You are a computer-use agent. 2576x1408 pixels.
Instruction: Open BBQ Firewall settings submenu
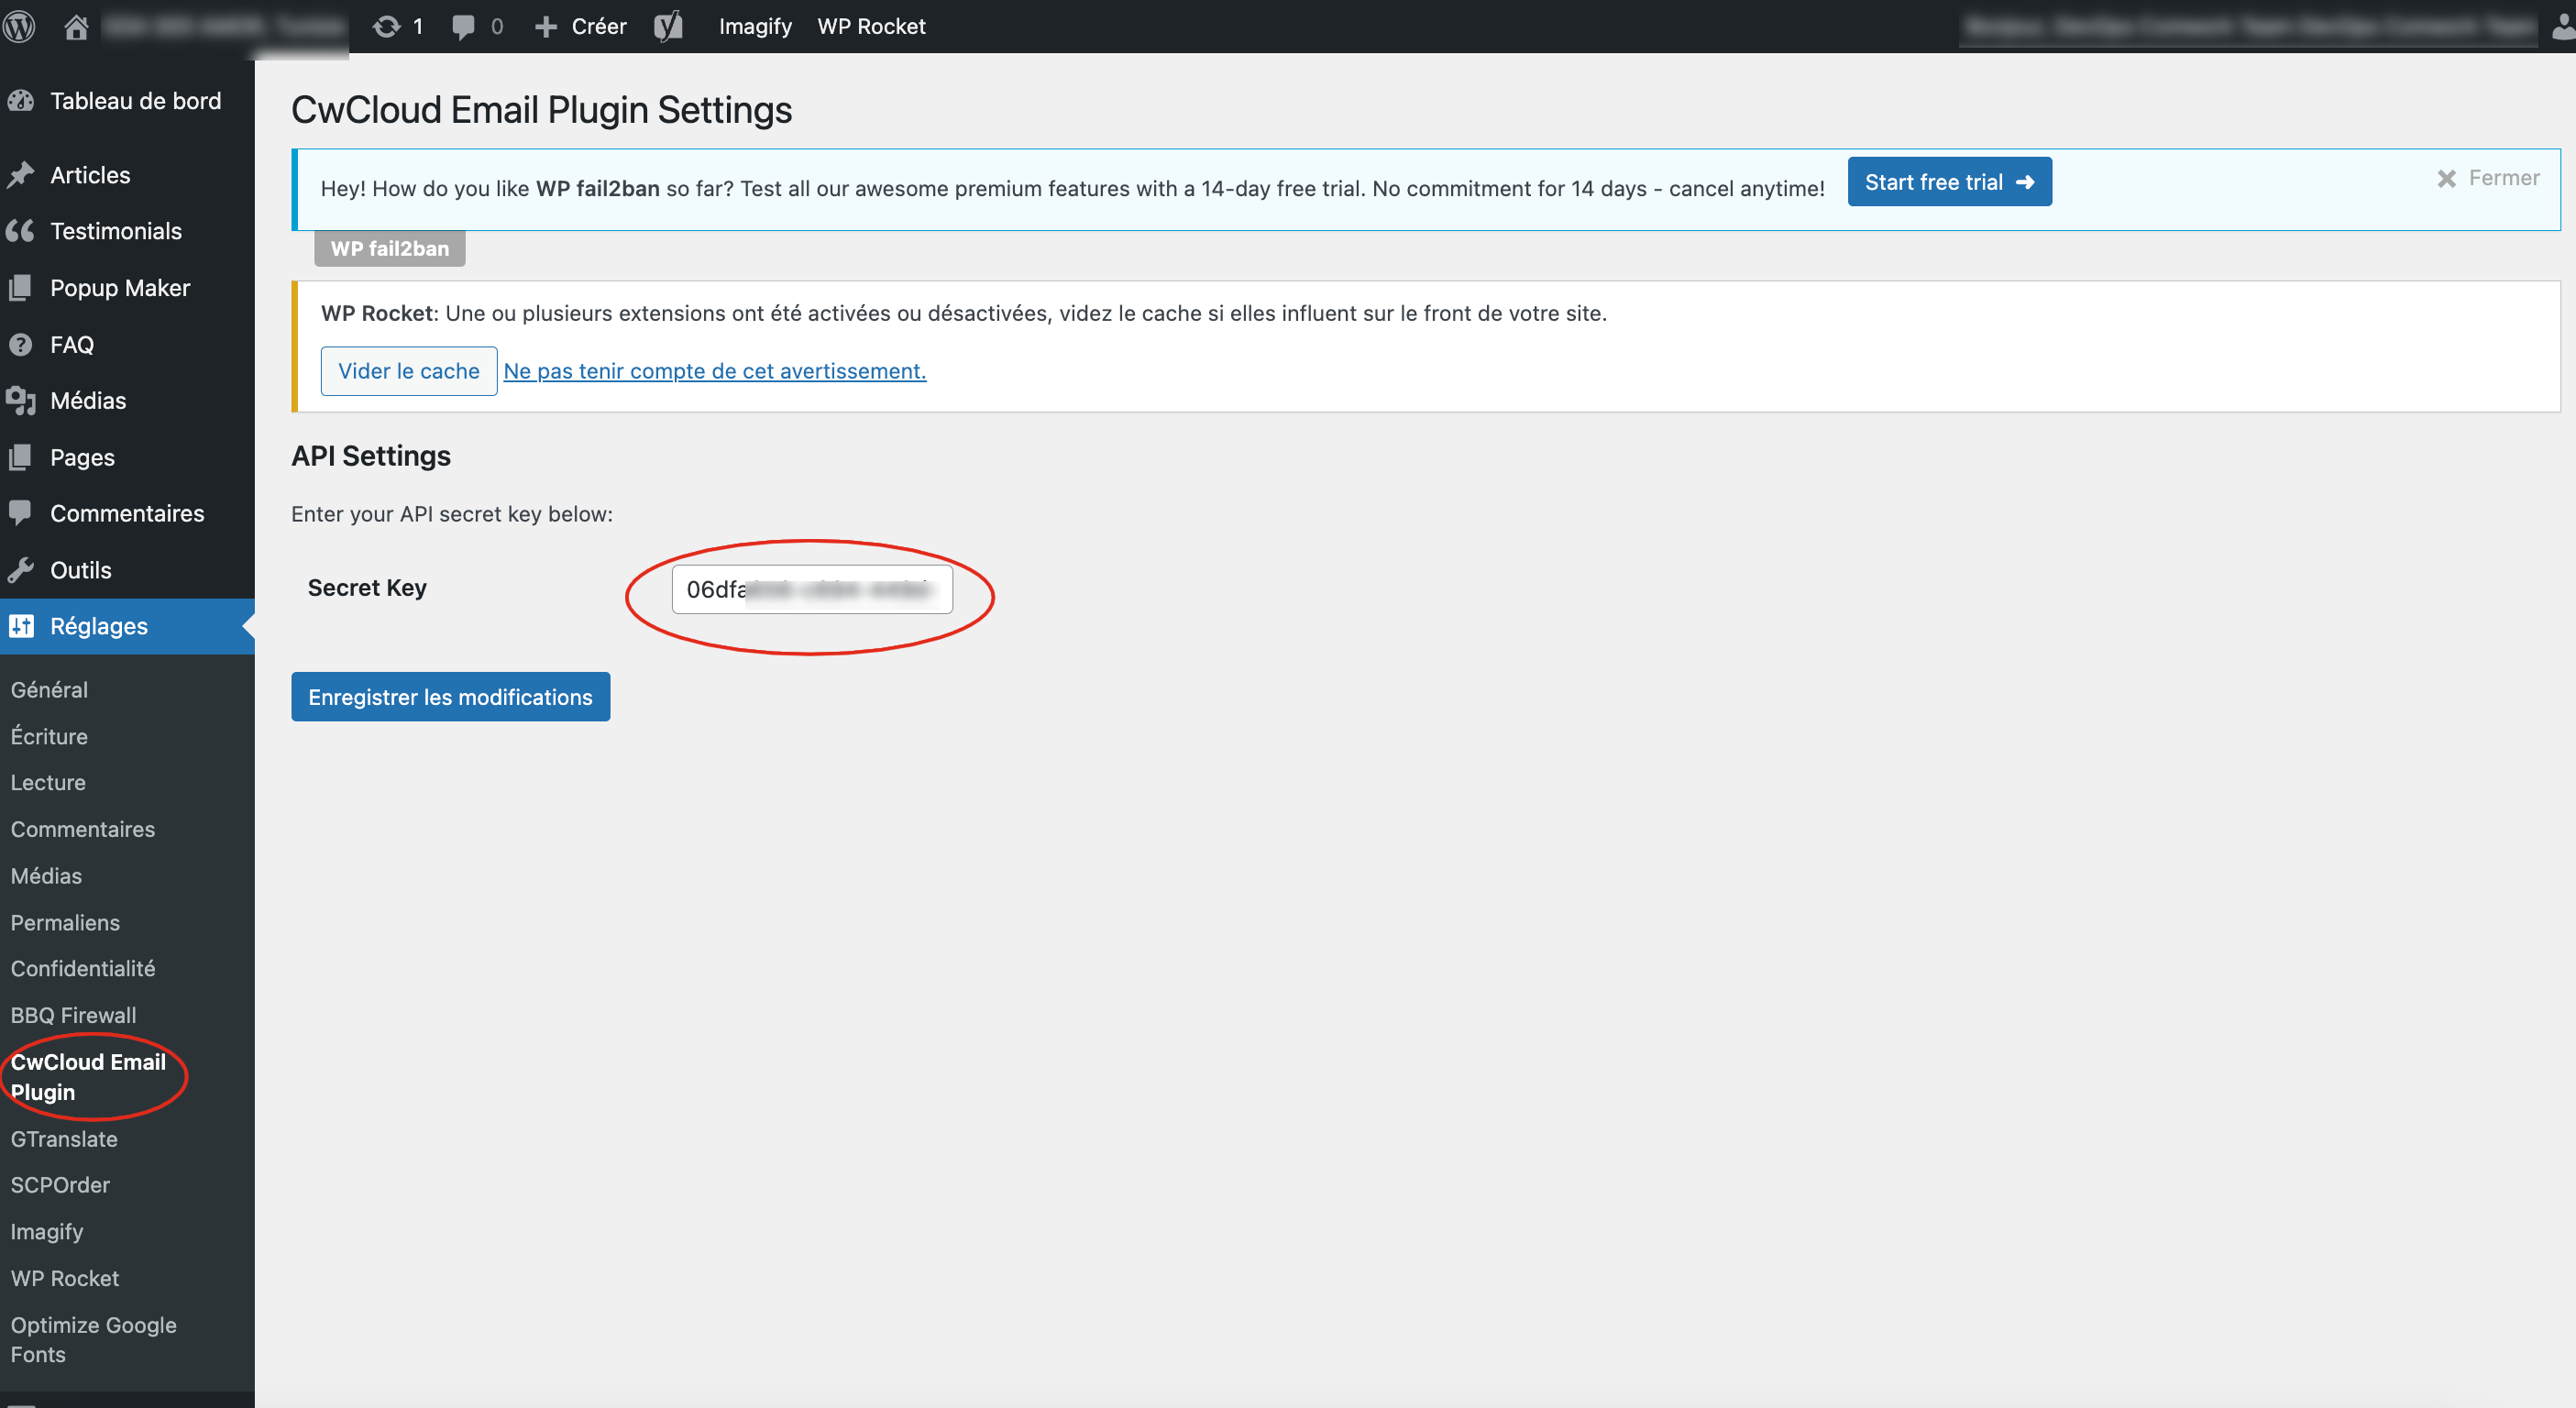point(73,1015)
